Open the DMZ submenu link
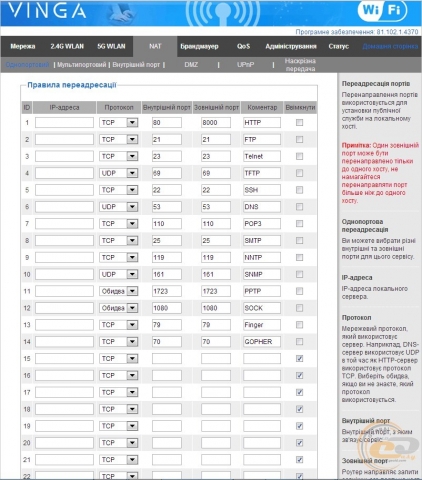The height and width of the screenshot is (480, 422). pyautogui.click(x=191, y=65)
